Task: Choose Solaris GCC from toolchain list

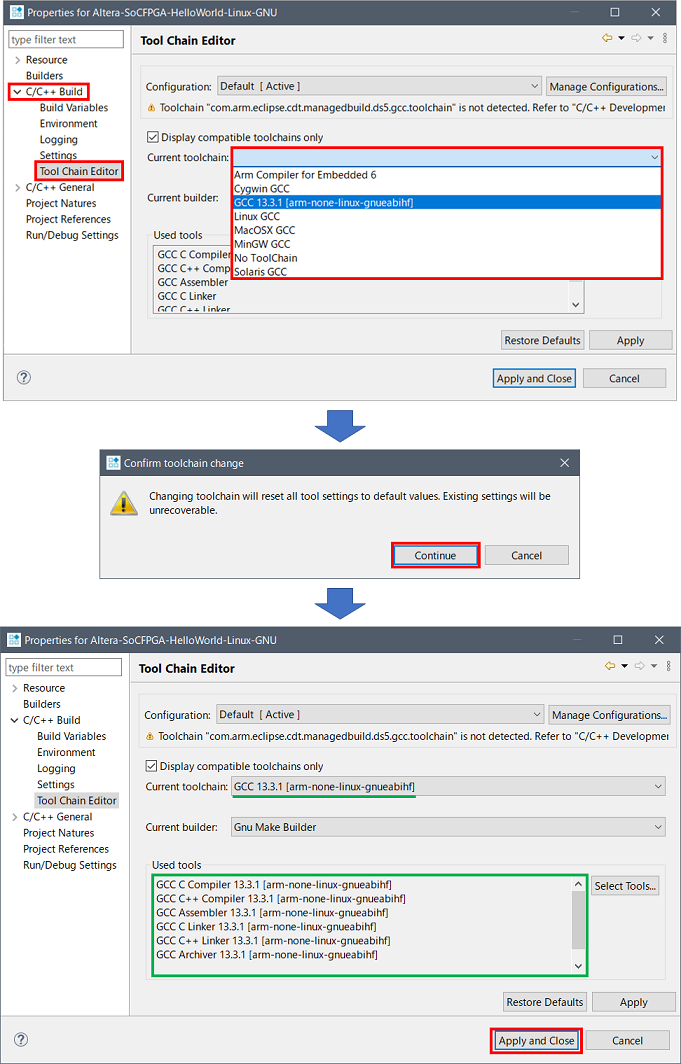Action: (x=446, y=271)
